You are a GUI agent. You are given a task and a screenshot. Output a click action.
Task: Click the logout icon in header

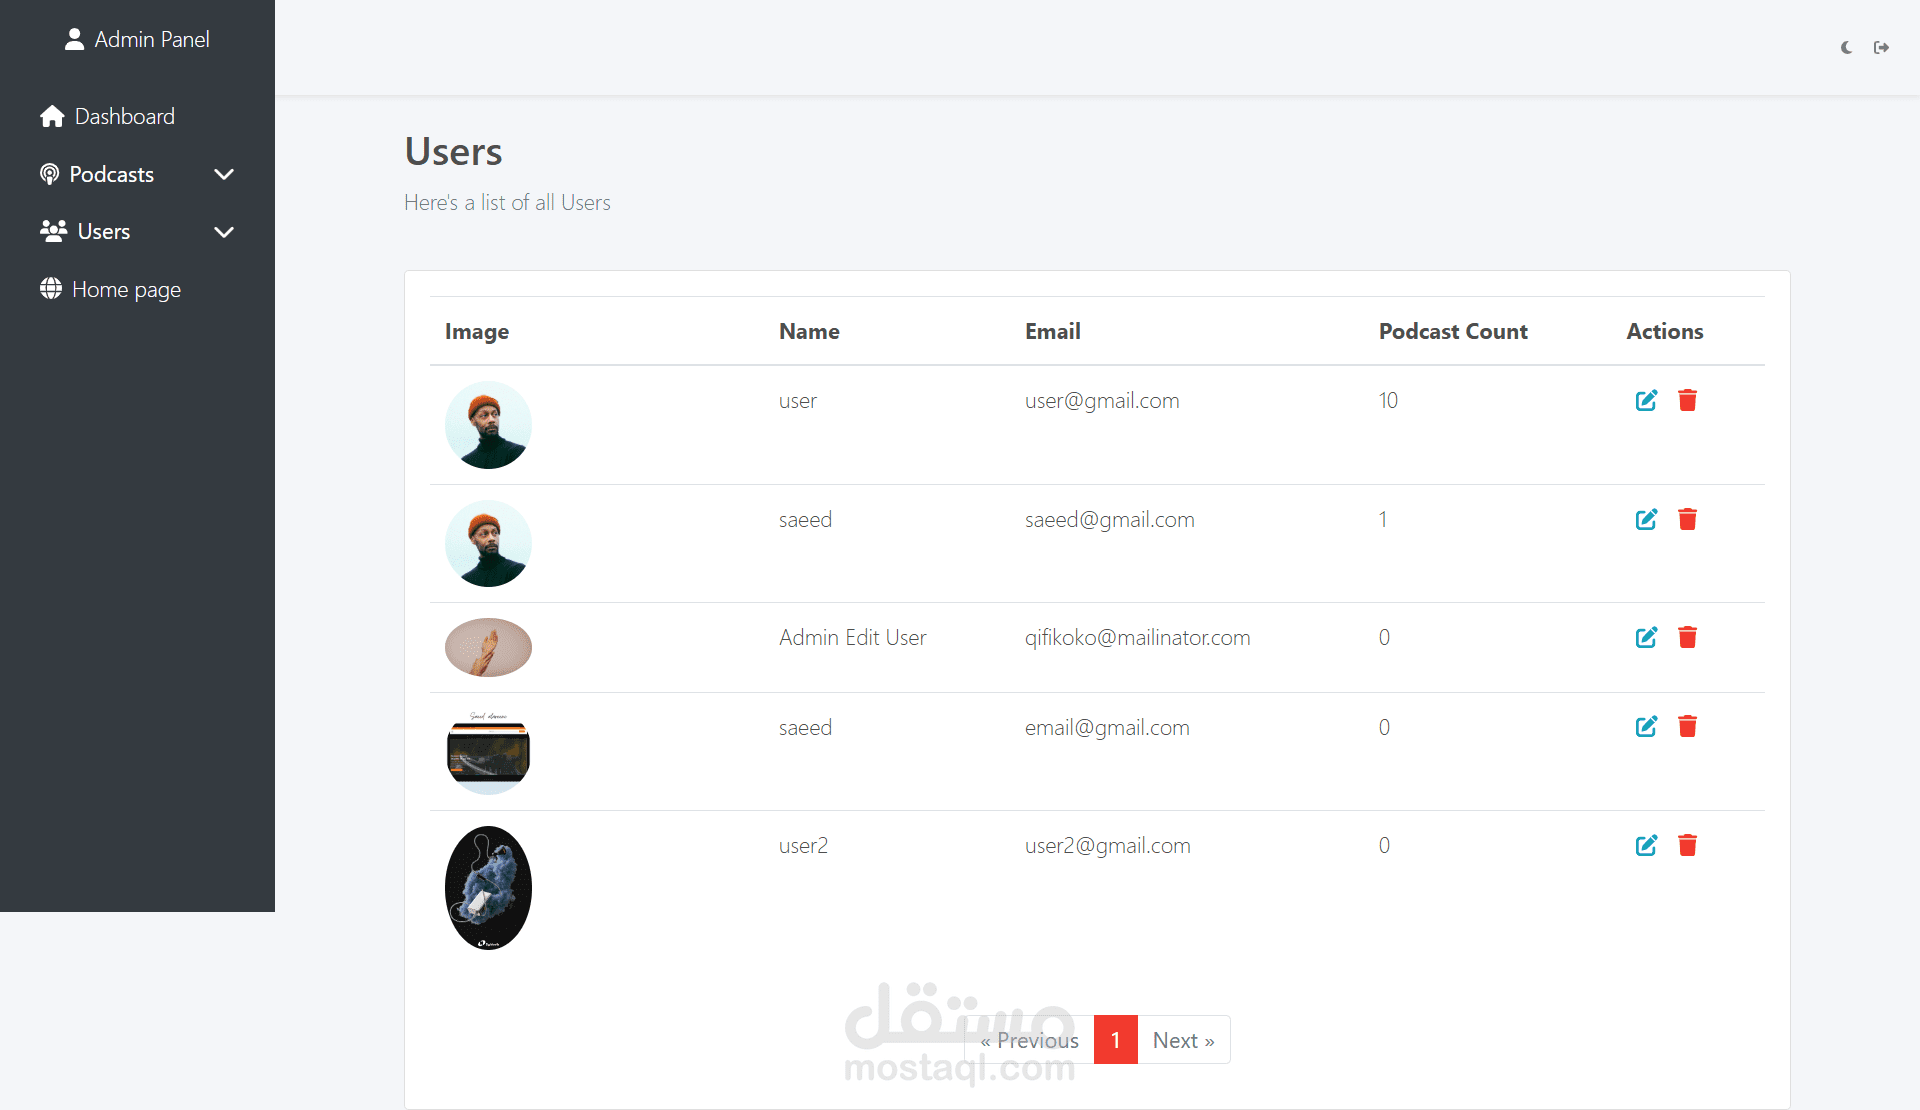point(1881,47)
